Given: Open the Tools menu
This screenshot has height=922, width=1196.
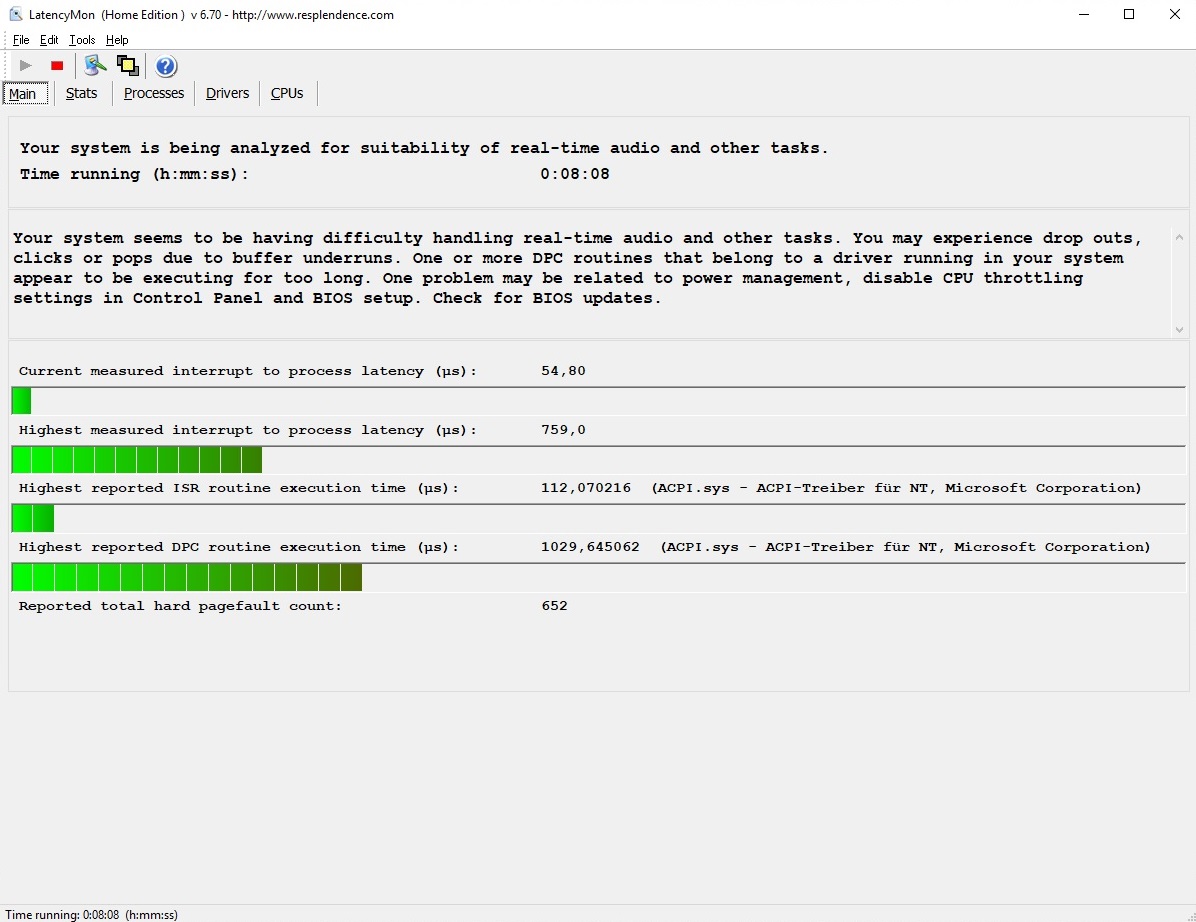Looking at the screenshot, I should pyautogui.click(x=82, y=40).
